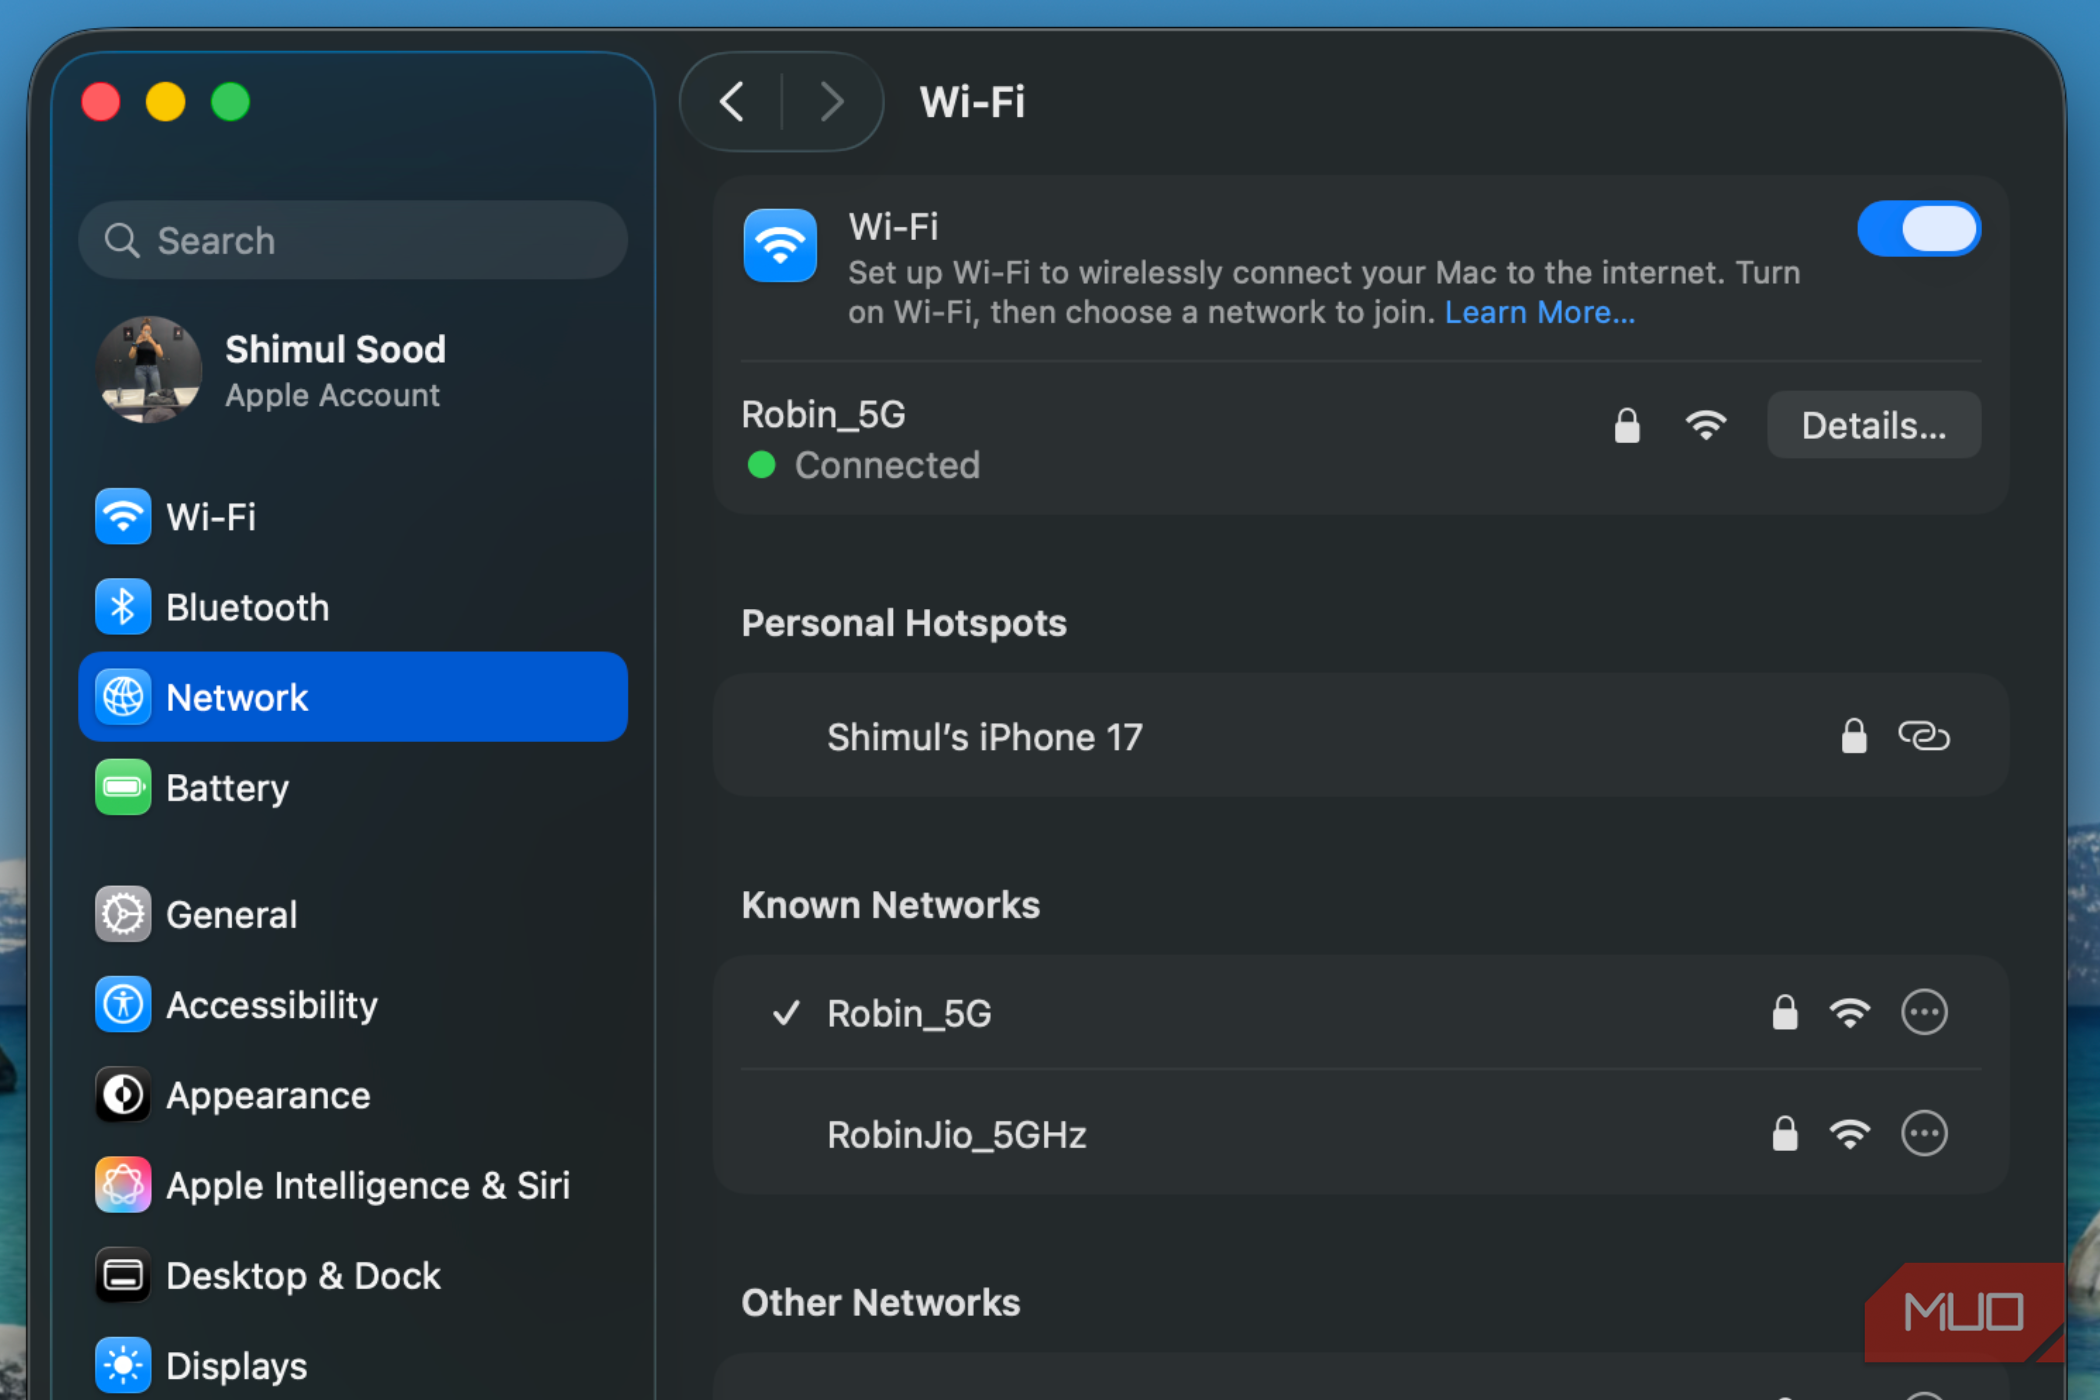Click the Network globe icon in sidebar
This screenshot has width=2100, height=1400.
123,697
